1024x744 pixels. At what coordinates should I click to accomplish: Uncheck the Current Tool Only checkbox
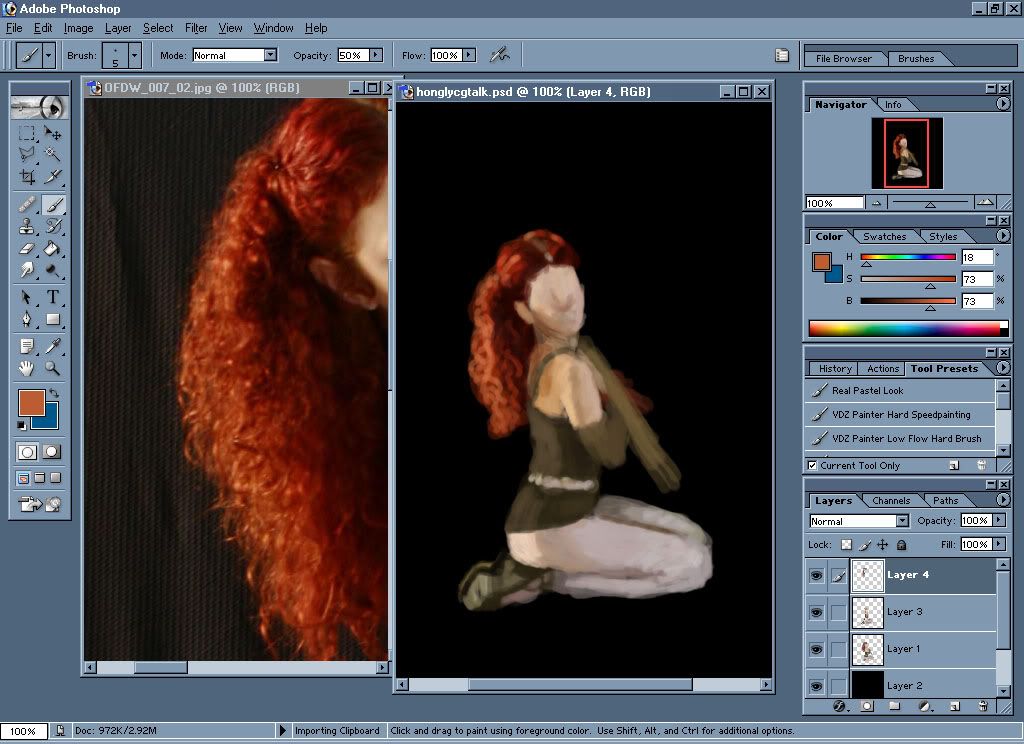point(812,466)
